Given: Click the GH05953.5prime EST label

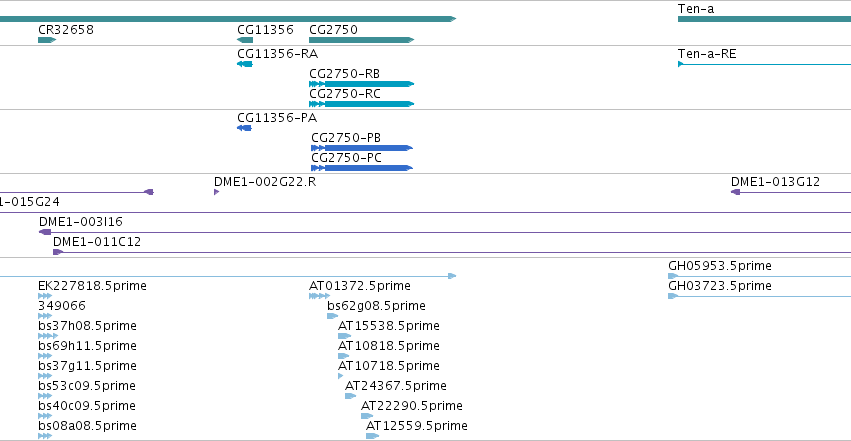Looking at the screenshot, I should pos(720,266).
